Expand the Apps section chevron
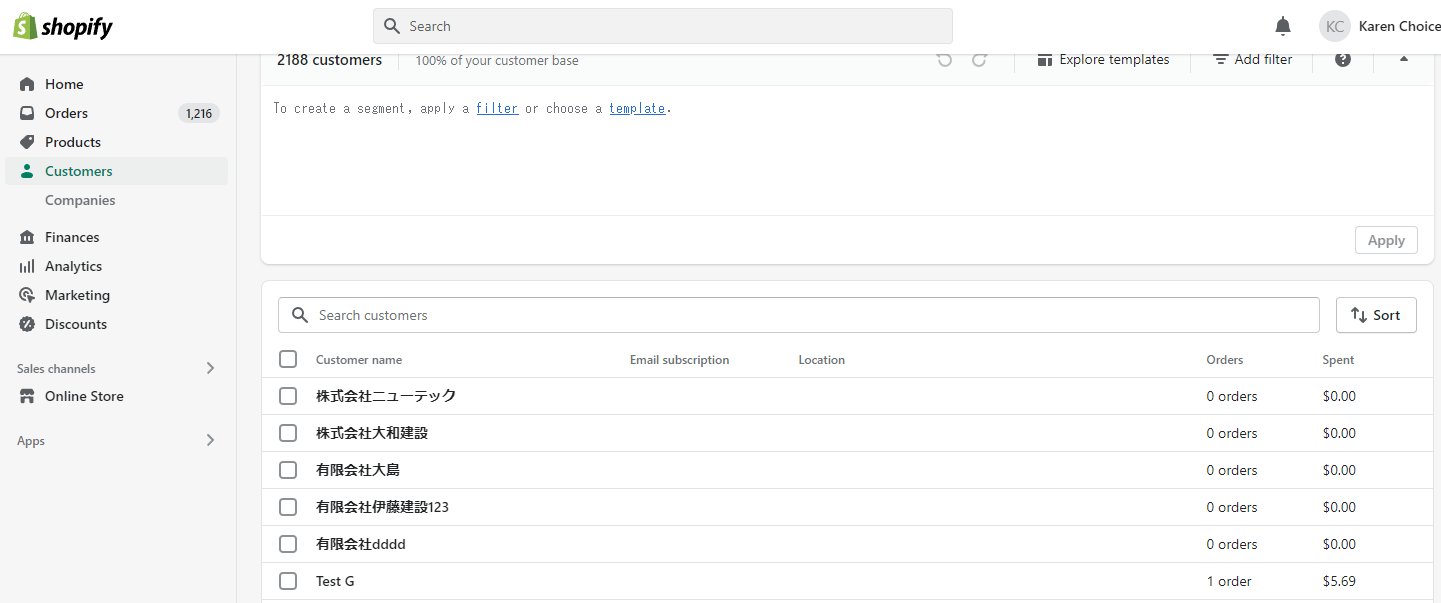Viewport: 1441px width, 603px height. click(x=210, y=440)
